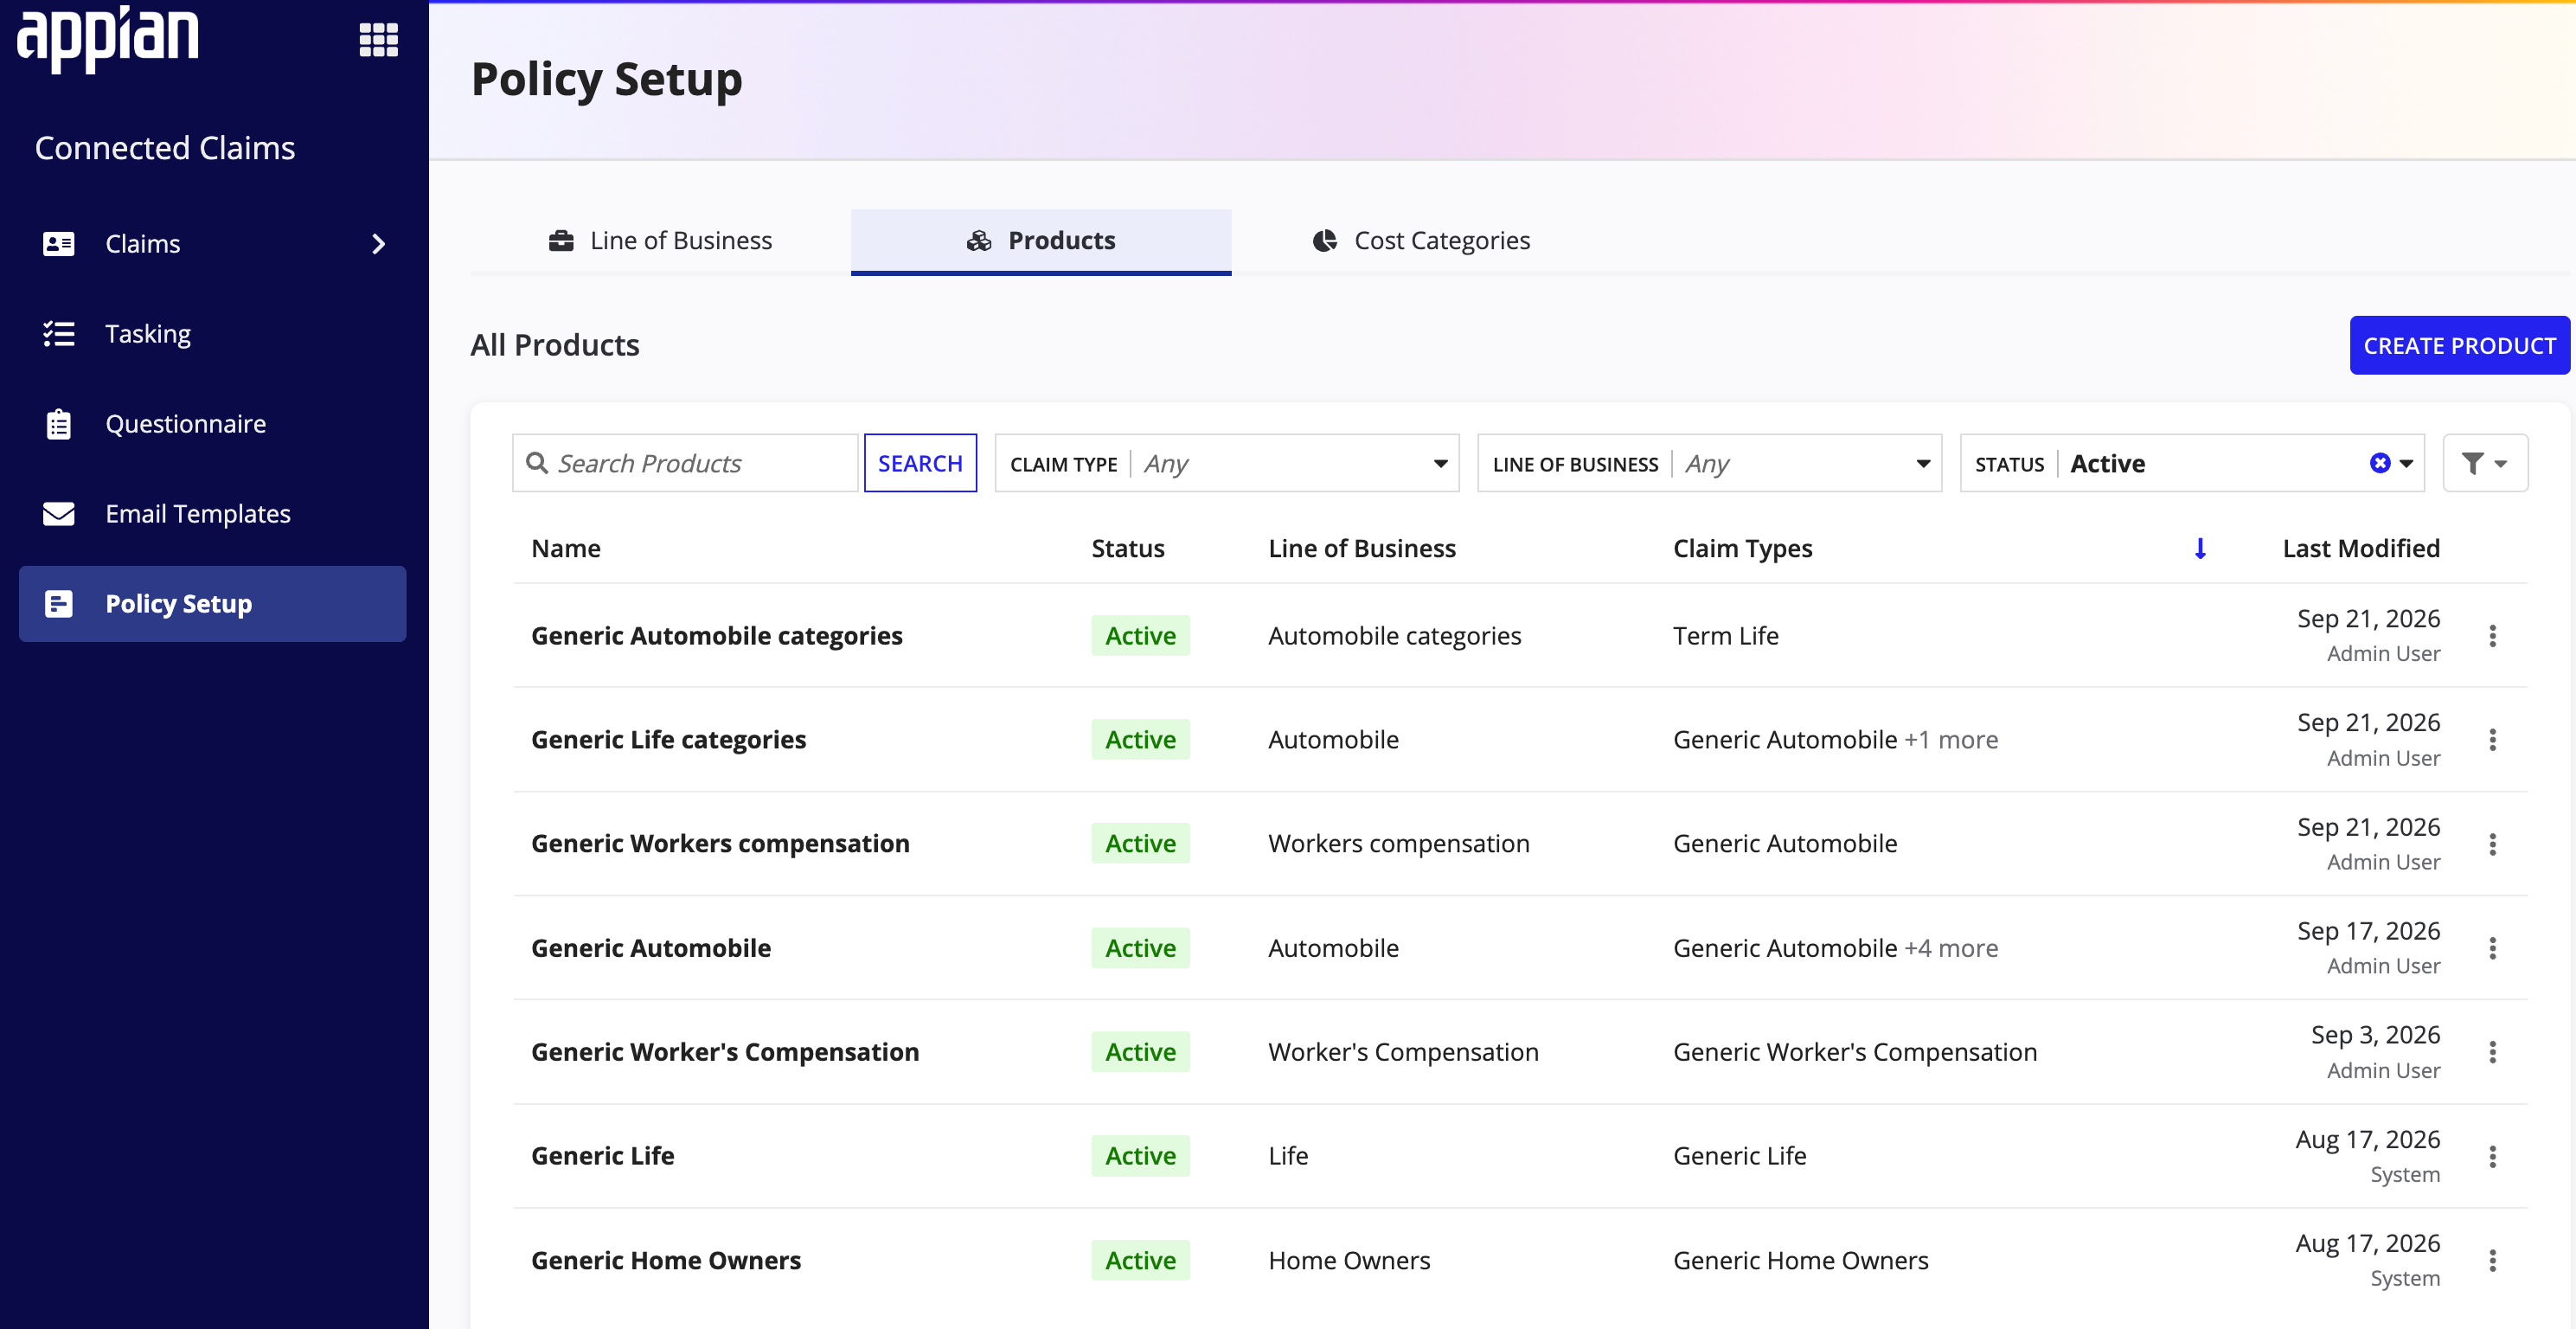
Task: Click the Connected Claims app title
Action: point(165,148)
